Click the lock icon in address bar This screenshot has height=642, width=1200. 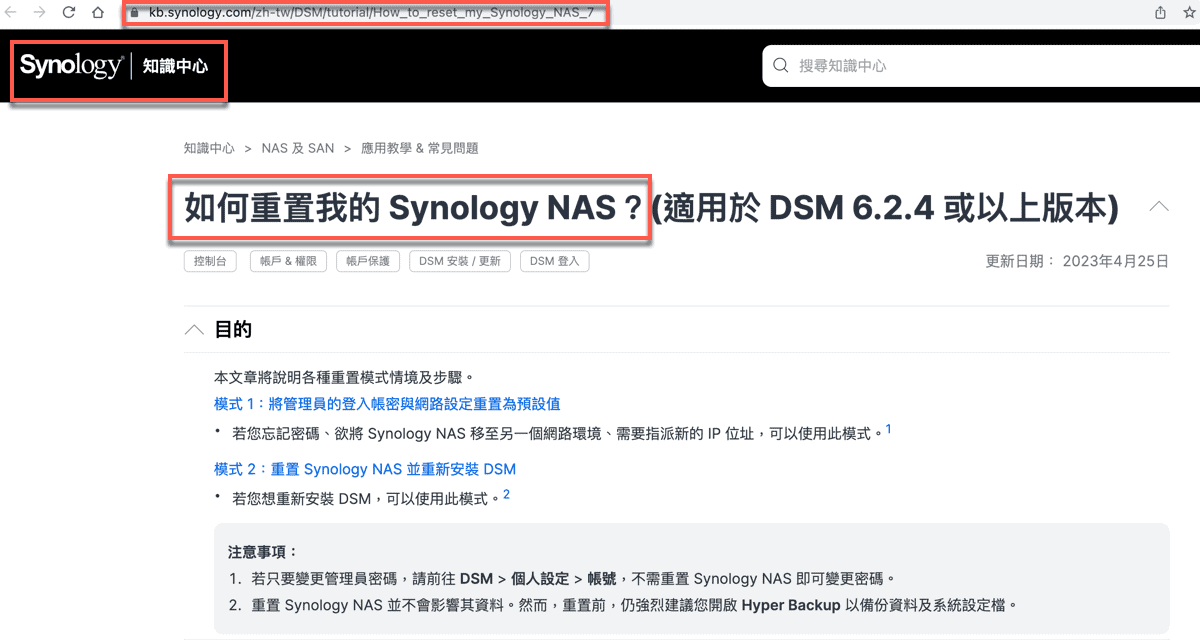click(133, 13)
